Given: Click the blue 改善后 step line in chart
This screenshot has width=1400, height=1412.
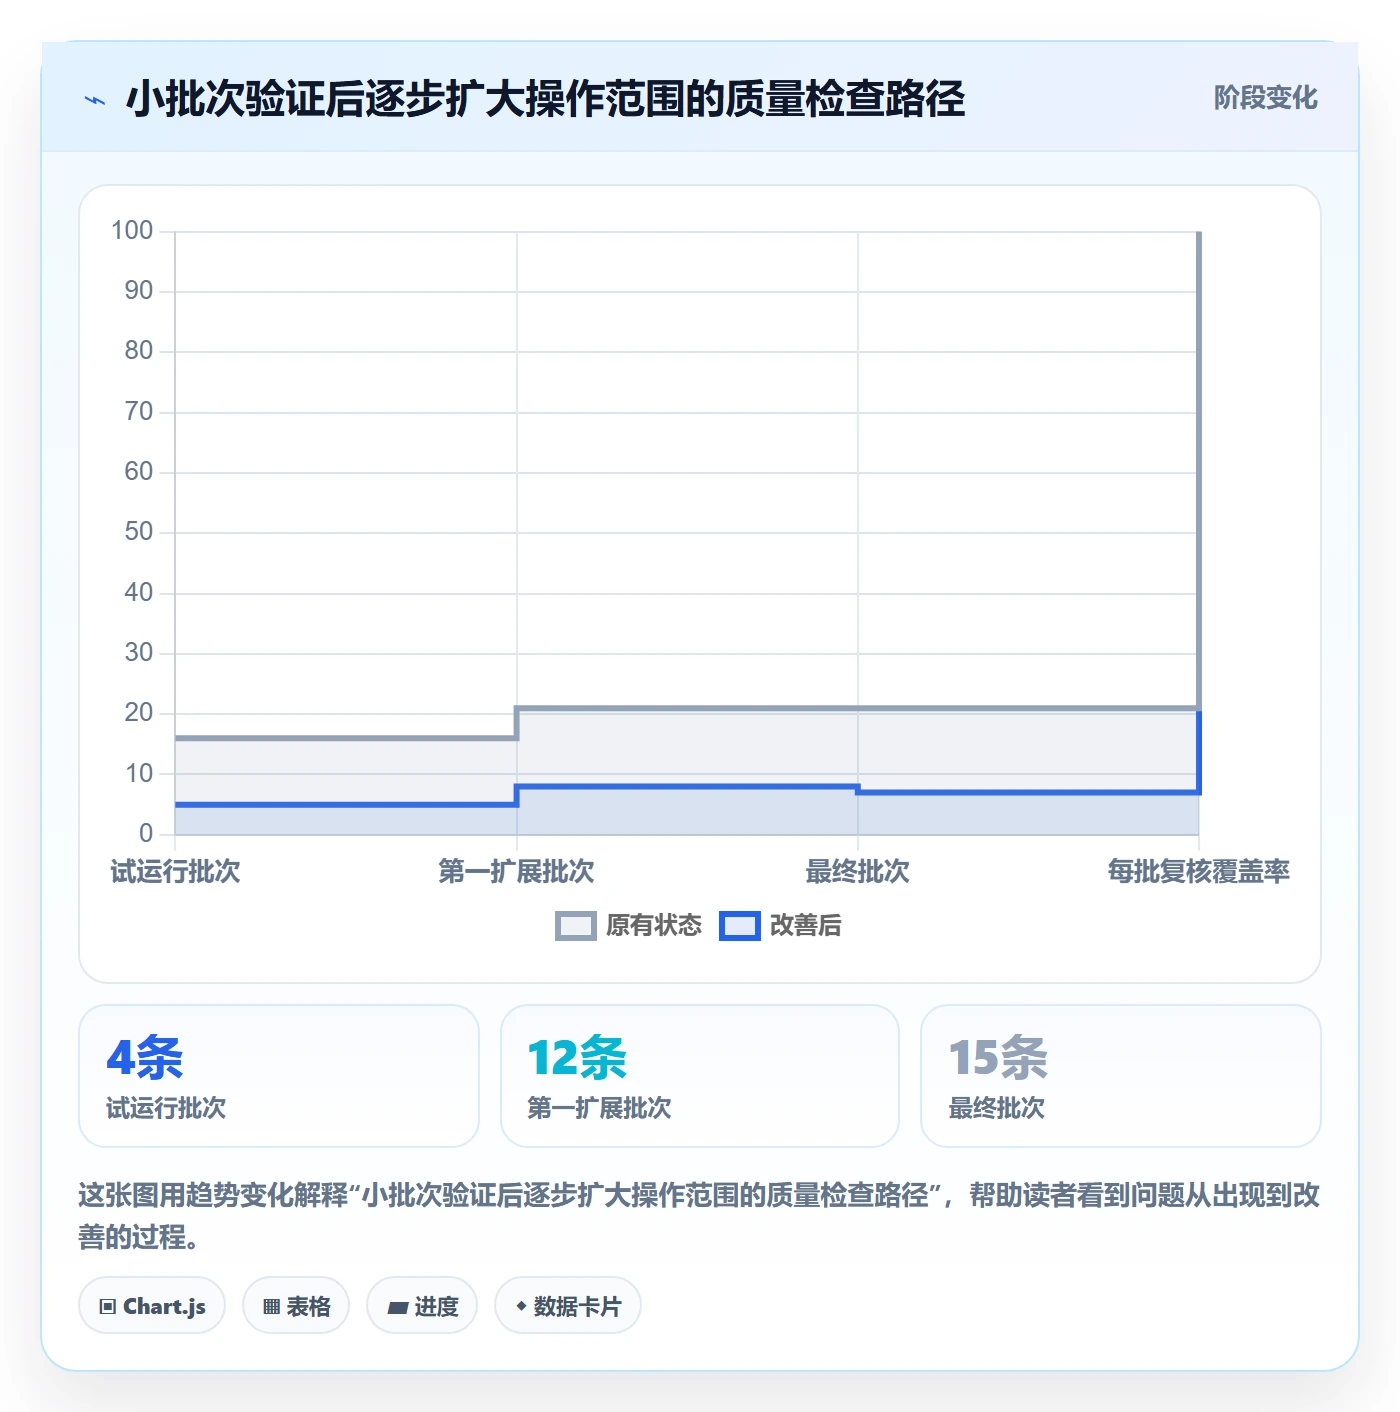Looking at the screenshot, I should tap(686, 787).
